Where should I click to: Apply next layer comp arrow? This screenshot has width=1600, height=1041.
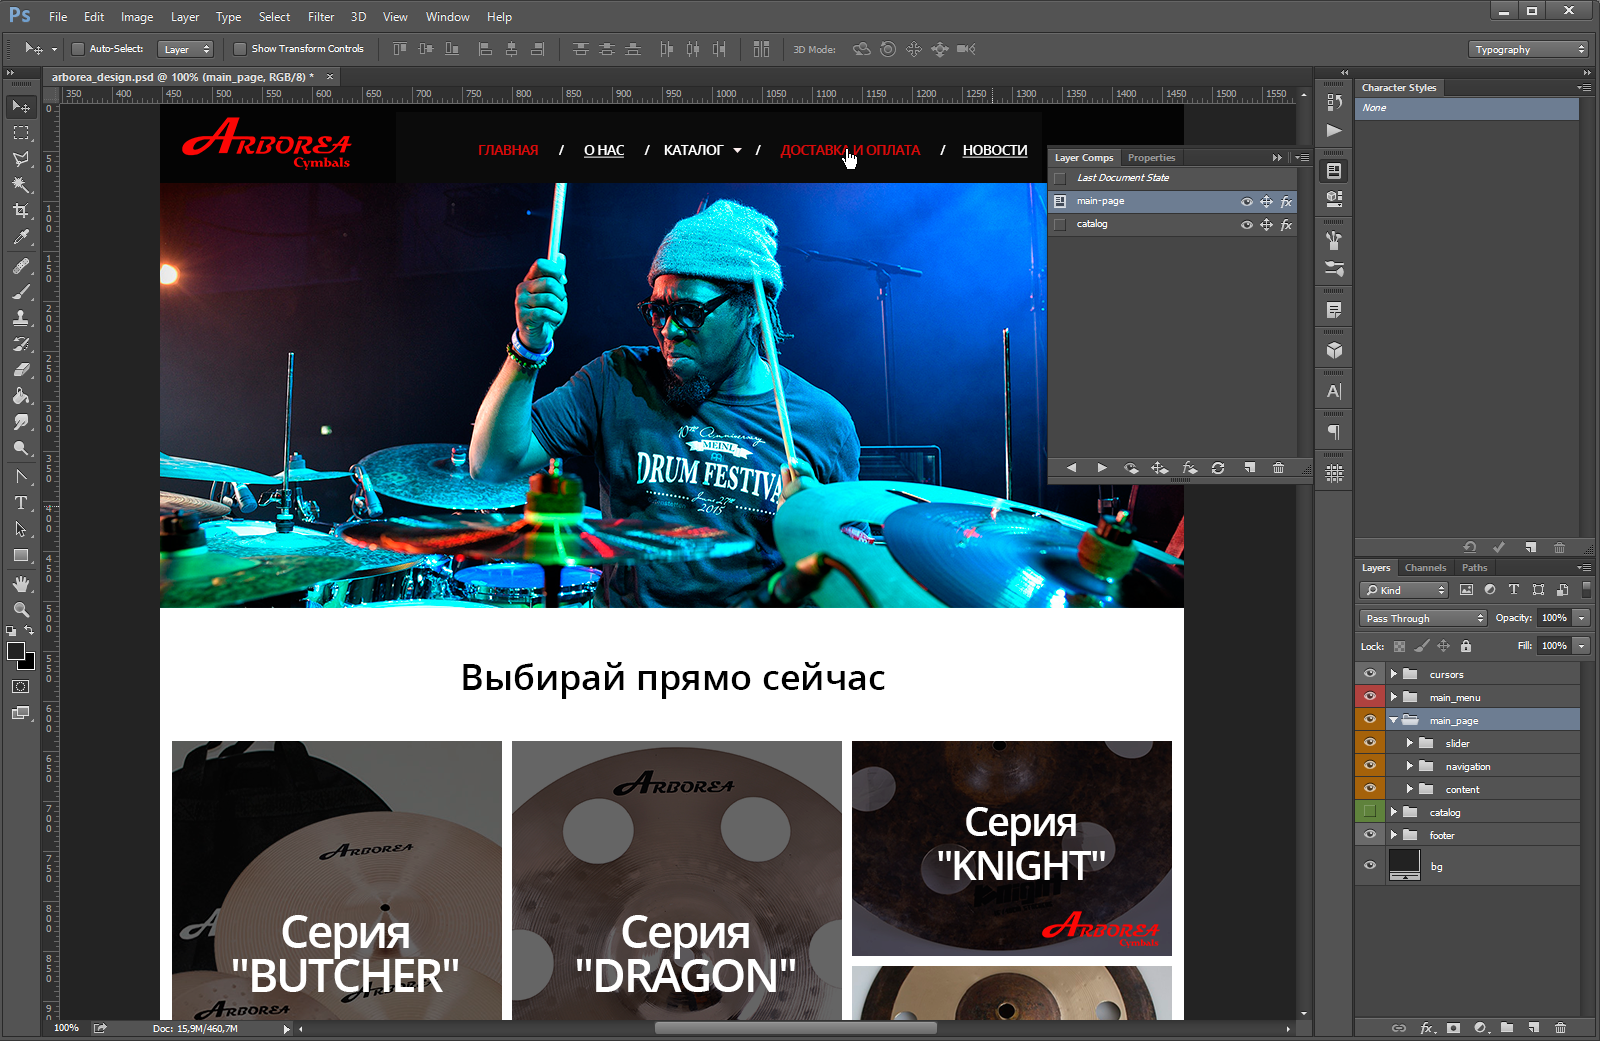click(x=1101, y=468)
